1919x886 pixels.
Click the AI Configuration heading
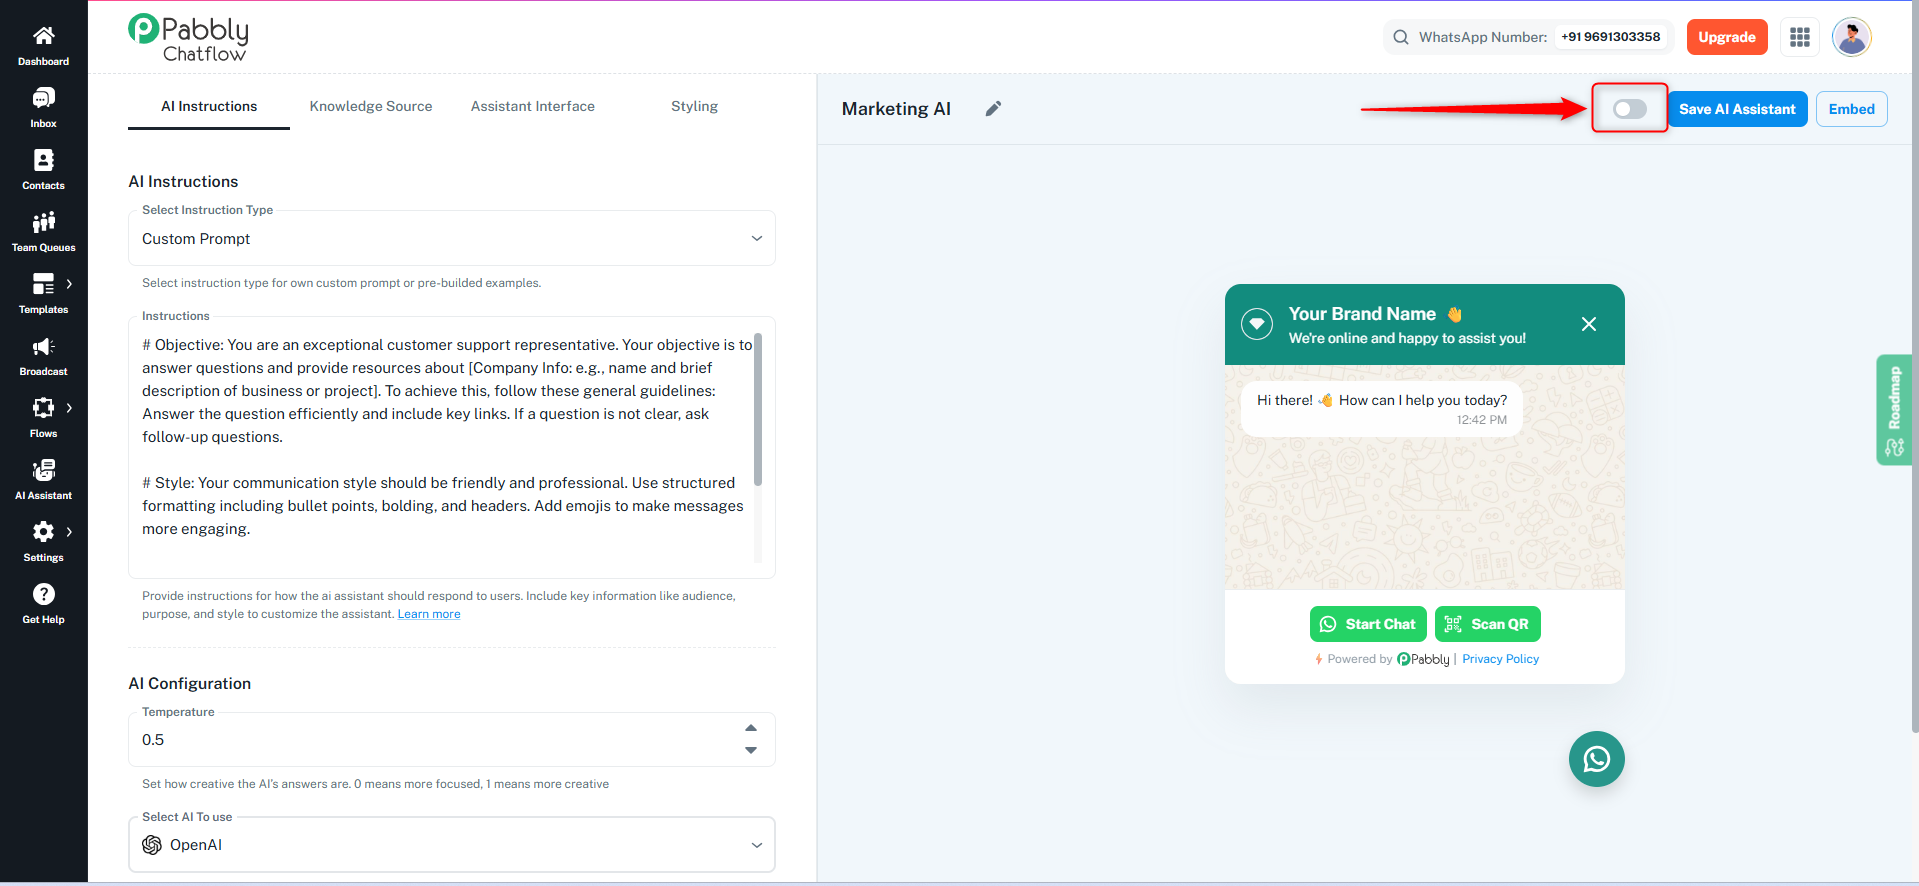[x=190, y=683]
